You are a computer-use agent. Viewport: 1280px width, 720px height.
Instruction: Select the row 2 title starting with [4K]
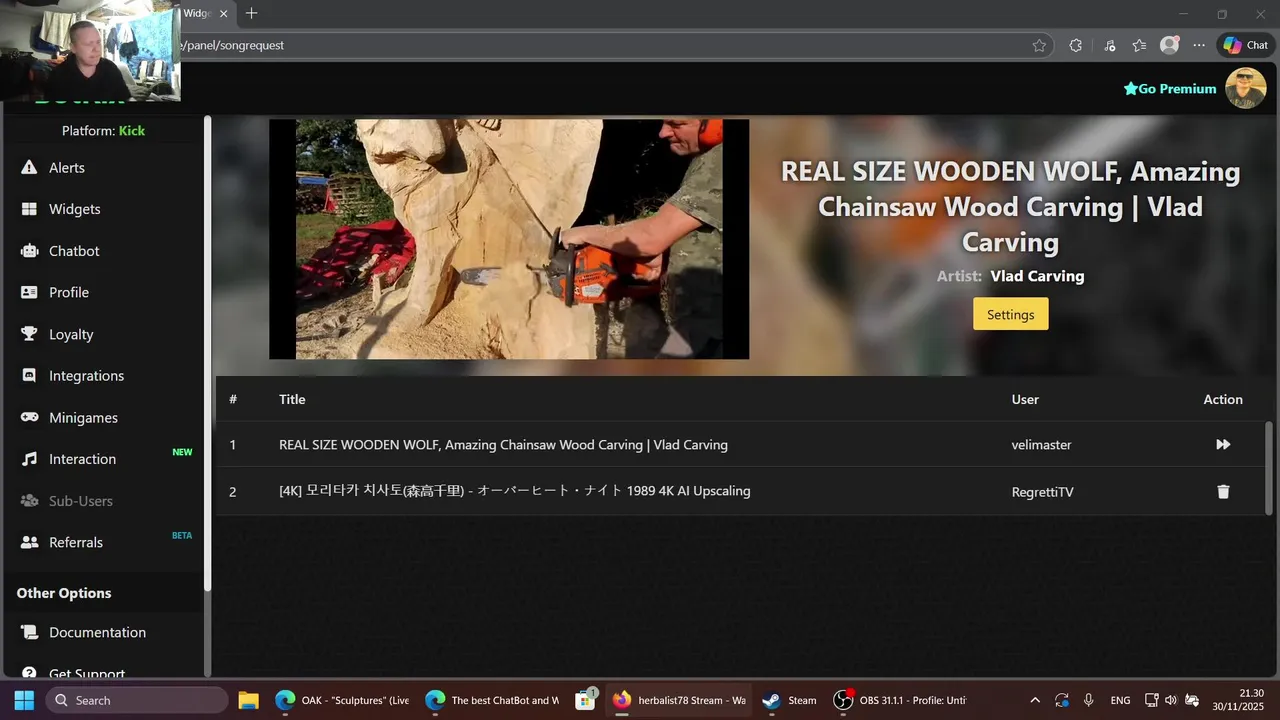pos(514,491)
